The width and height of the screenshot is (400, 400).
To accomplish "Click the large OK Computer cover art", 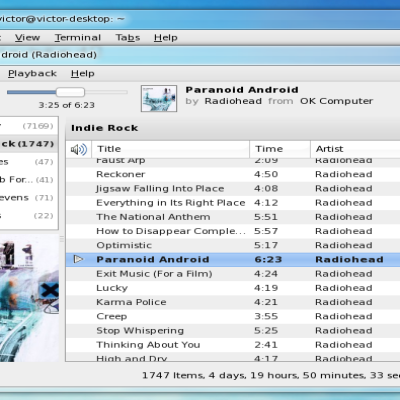I will pos(29,298).
